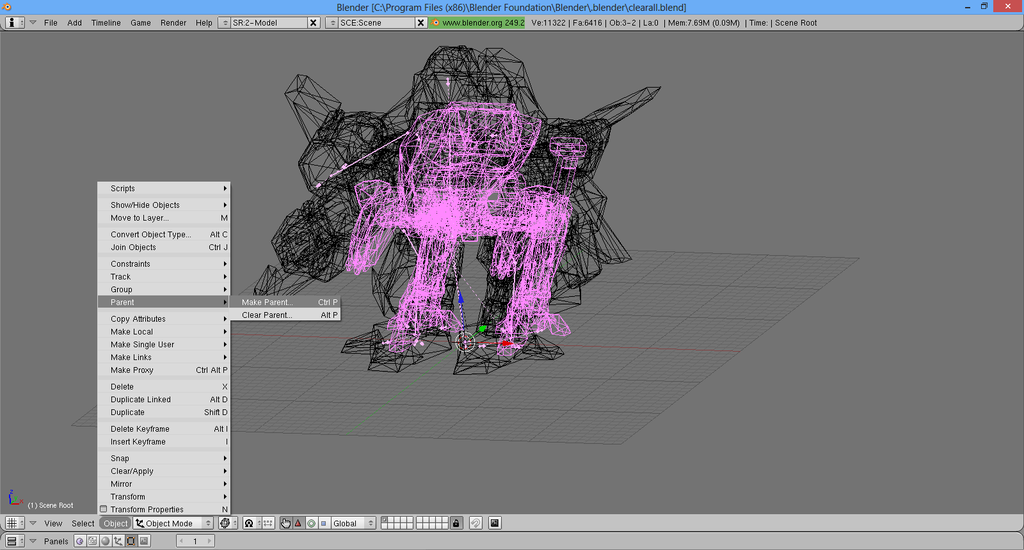Image resolution: width=1024 pixels, height=550 pixels.
Task: Open the Editing panel context
Action: [131, 541]
